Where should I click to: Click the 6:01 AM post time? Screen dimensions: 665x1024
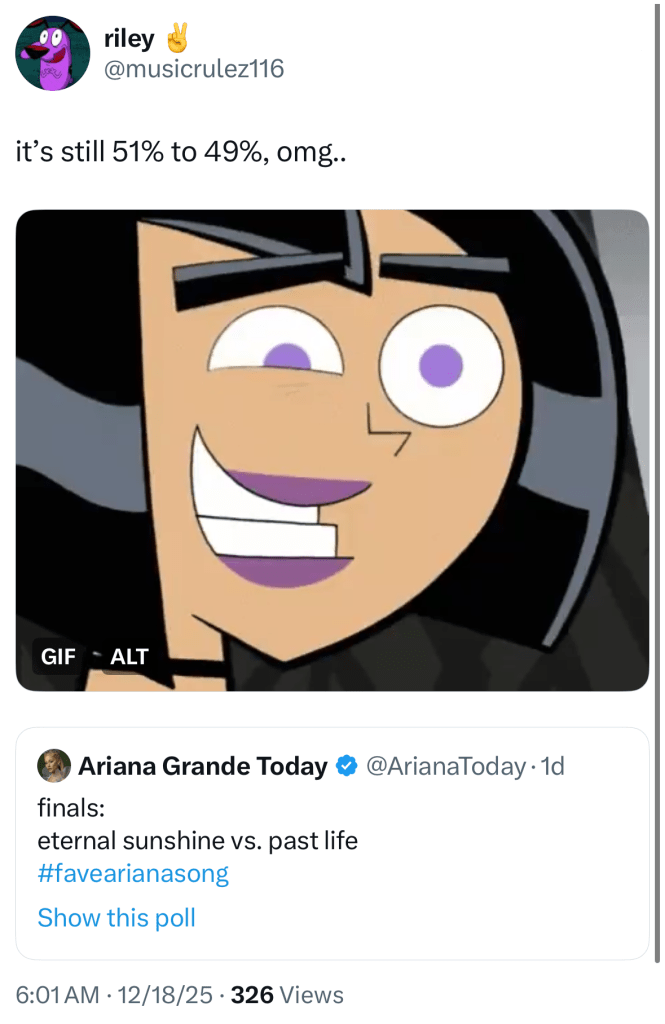(58, 995)
